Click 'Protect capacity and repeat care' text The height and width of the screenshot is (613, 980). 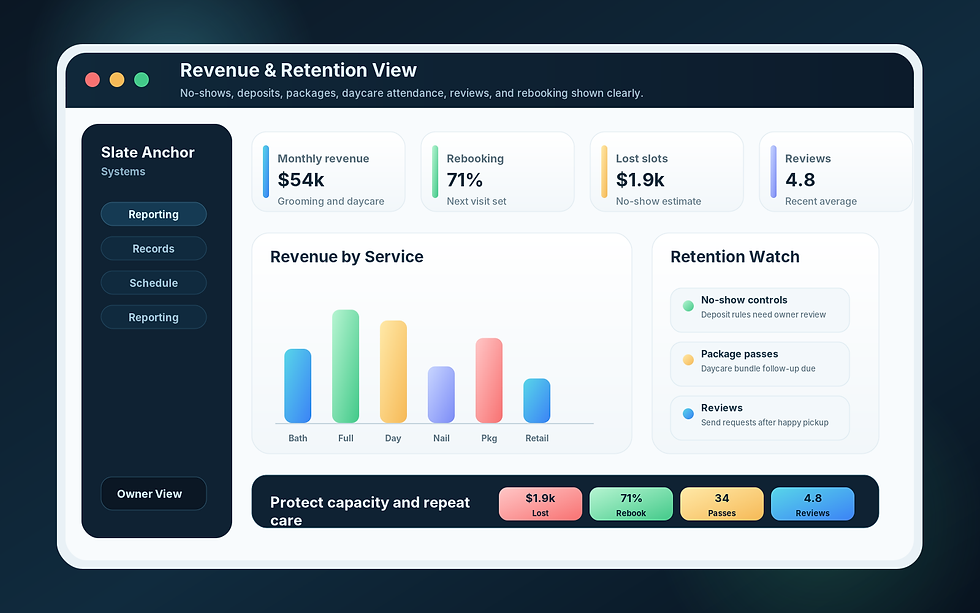[x=369, y=511]
